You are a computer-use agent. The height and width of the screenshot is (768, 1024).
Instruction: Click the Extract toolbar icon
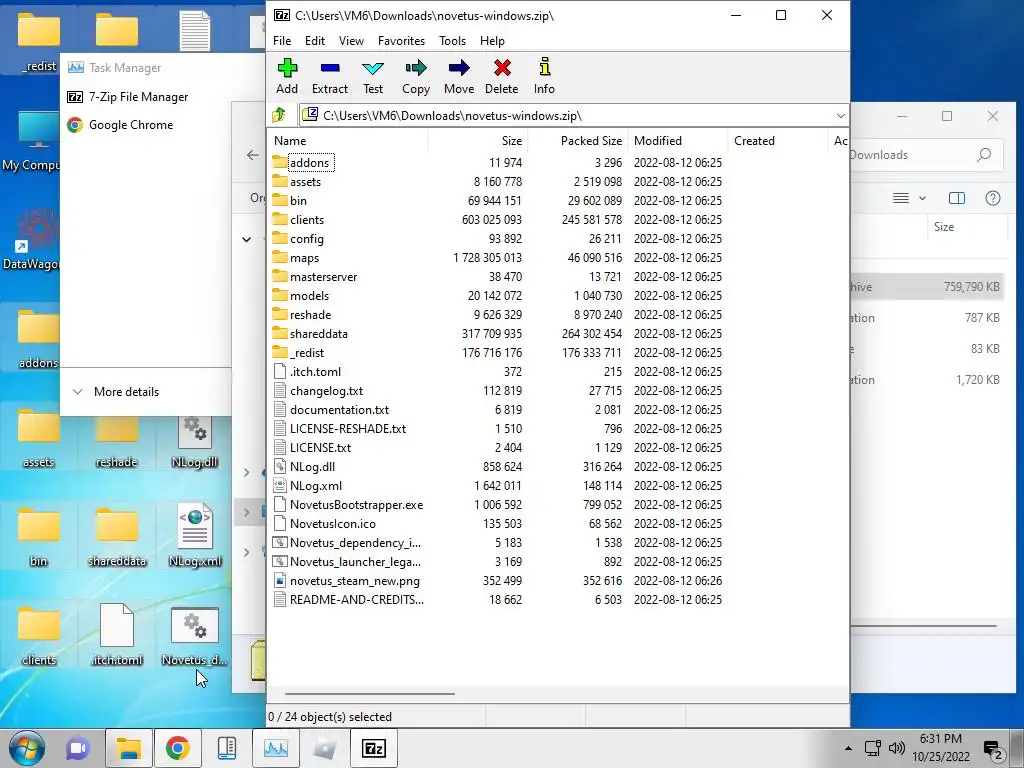coord(330,76)
